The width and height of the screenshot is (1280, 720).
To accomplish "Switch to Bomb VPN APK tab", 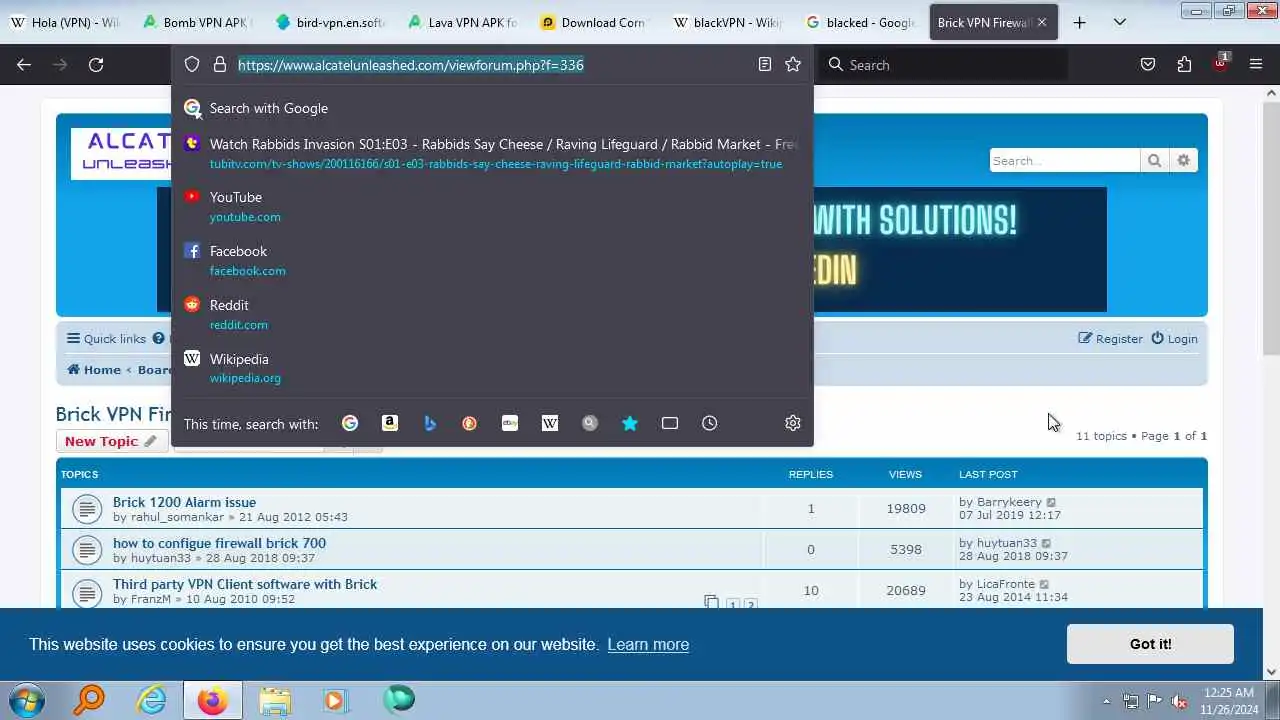I will (197, 22).
